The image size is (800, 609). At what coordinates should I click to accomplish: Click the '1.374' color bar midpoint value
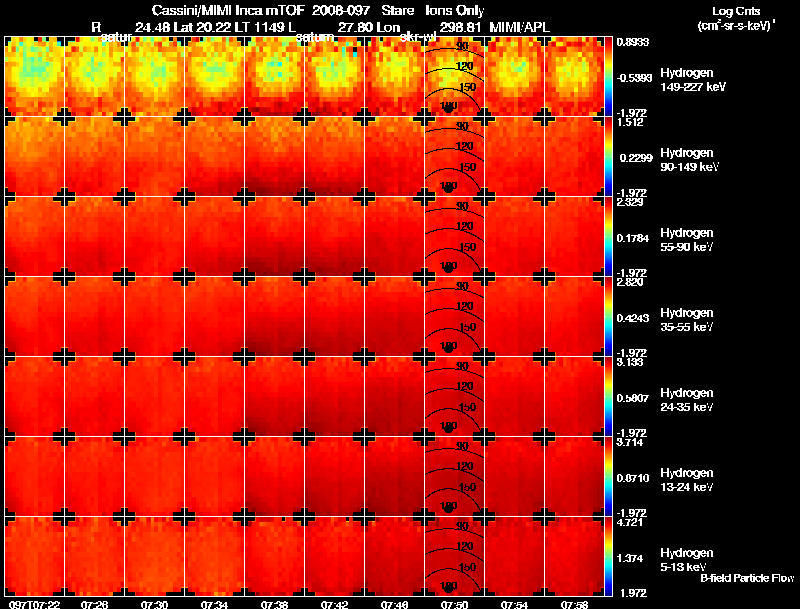[x=630, y=559]
